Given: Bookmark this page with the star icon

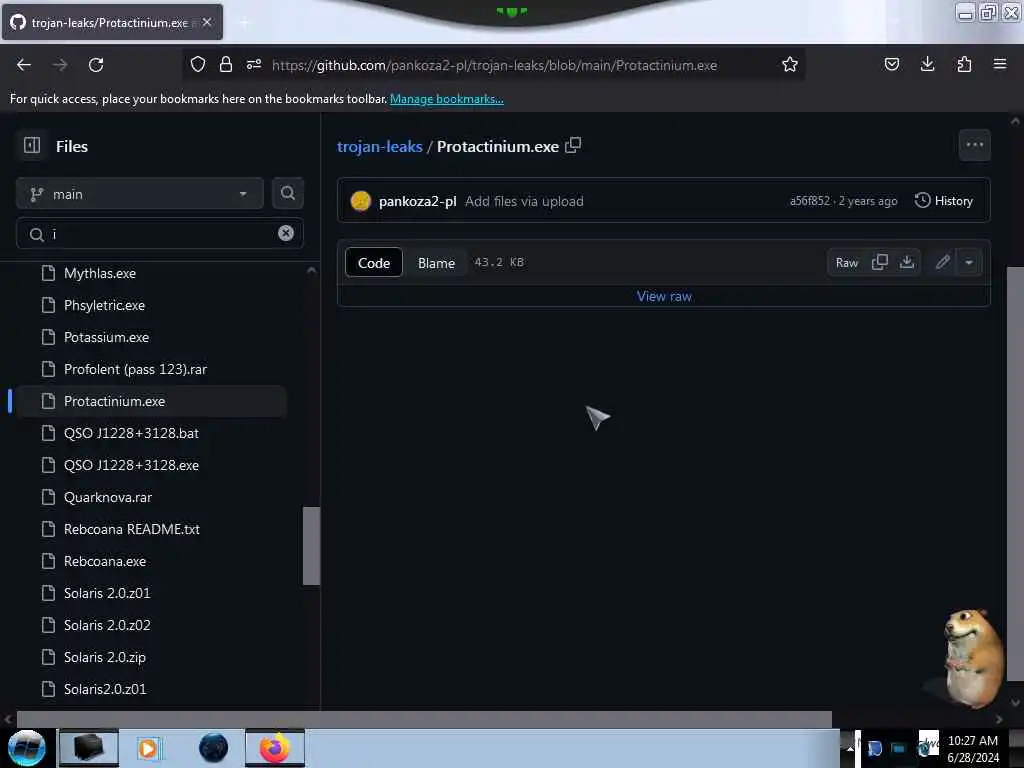Looking at the screenshot, I should coord(790,64).
